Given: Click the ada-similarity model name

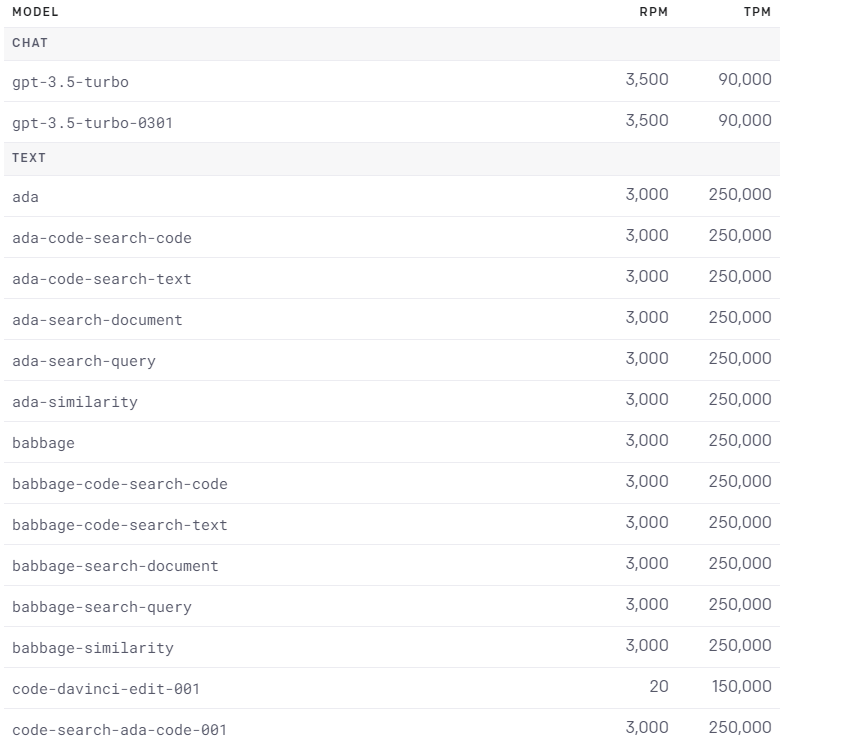Looking at the screenshot, I should tap(75, 402).
